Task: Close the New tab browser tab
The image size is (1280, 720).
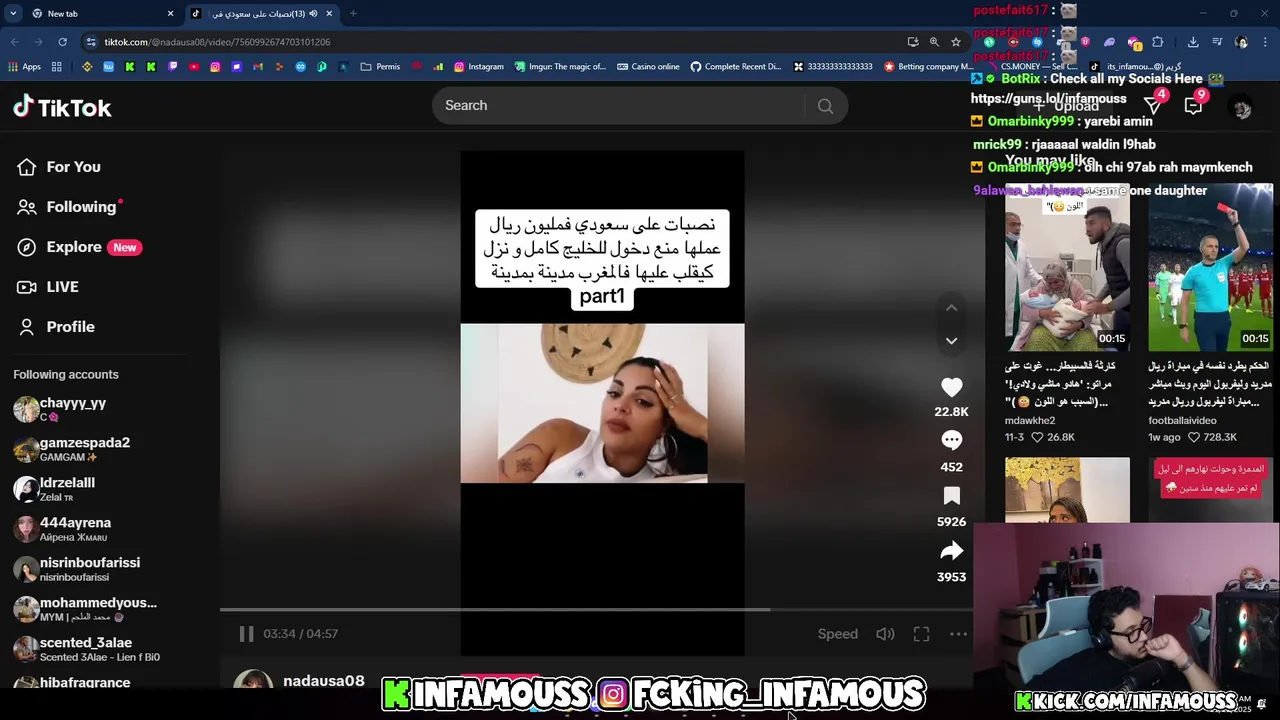Action: coord(170,14)
